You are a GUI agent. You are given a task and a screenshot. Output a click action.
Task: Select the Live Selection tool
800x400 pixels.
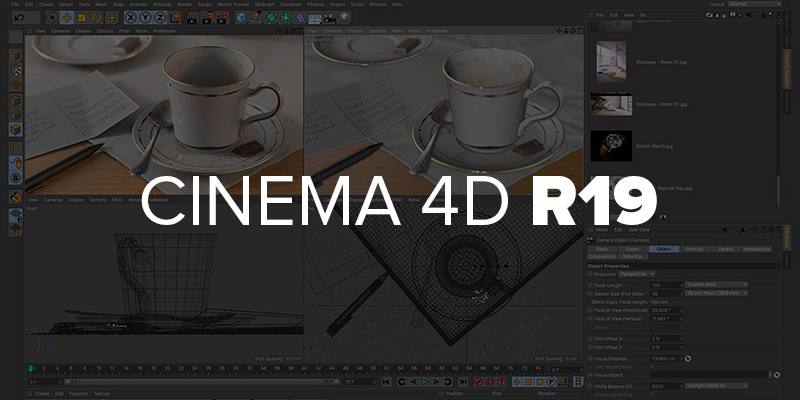tap(52, 18)
